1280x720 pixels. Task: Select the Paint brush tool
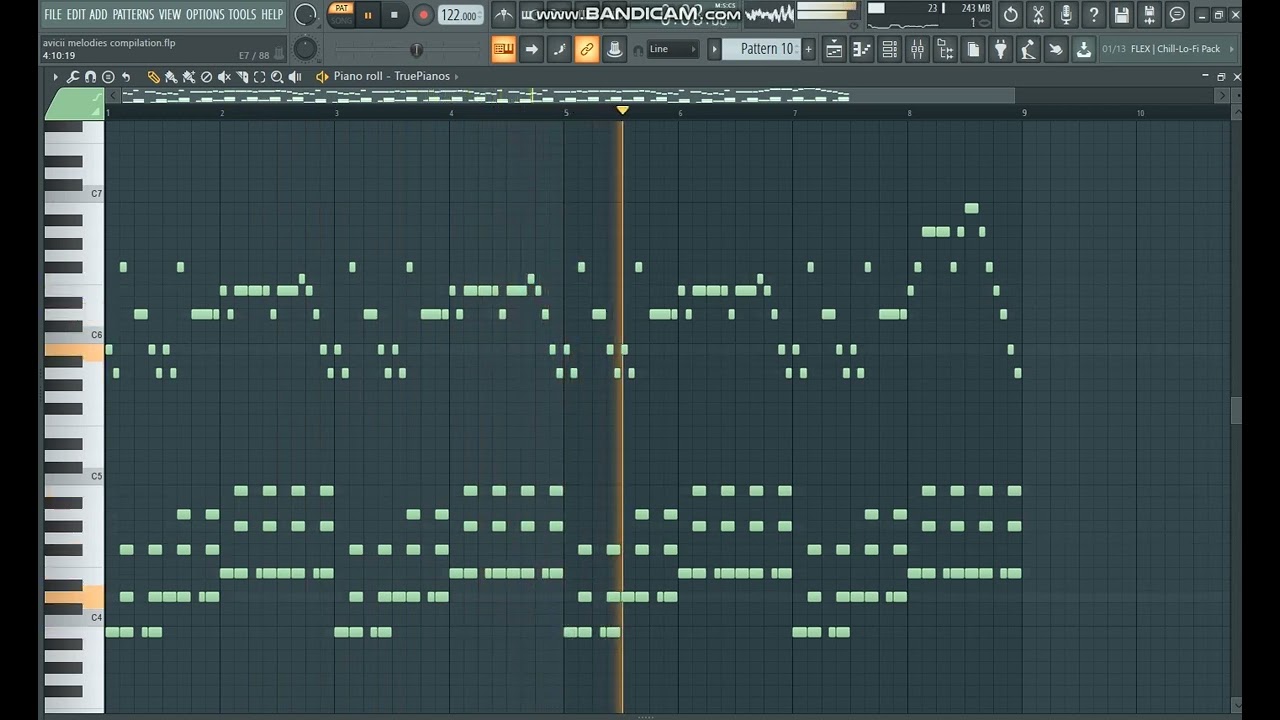click(x=171, y=77)
